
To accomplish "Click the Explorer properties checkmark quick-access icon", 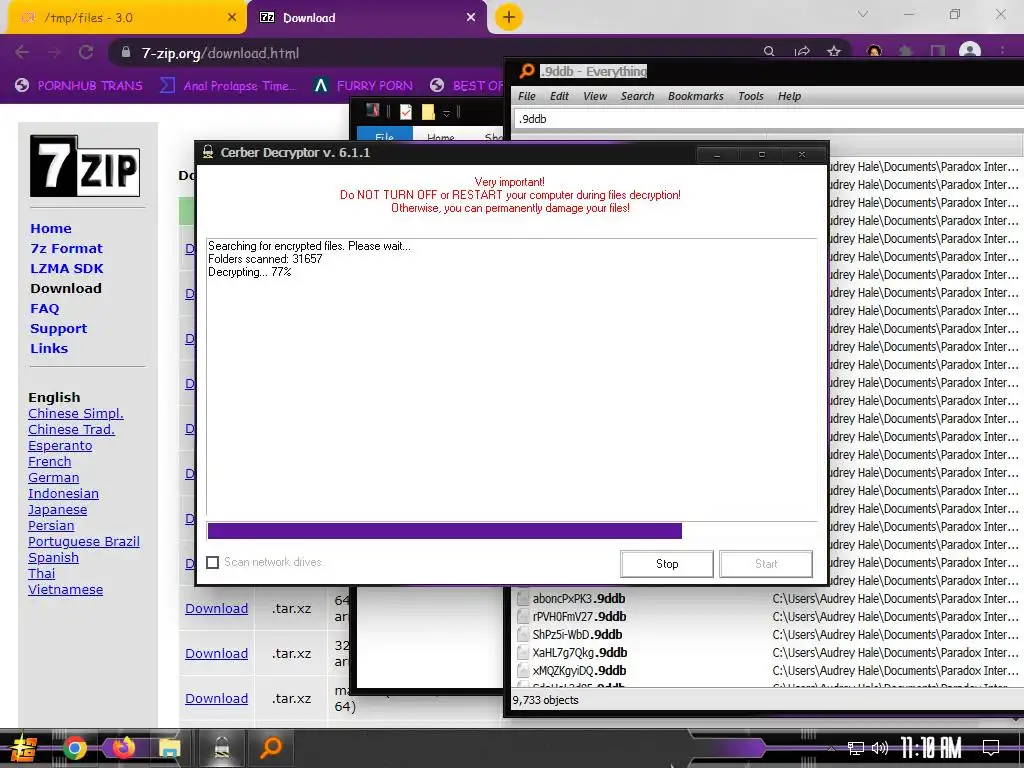I will (x=406, y=112).
